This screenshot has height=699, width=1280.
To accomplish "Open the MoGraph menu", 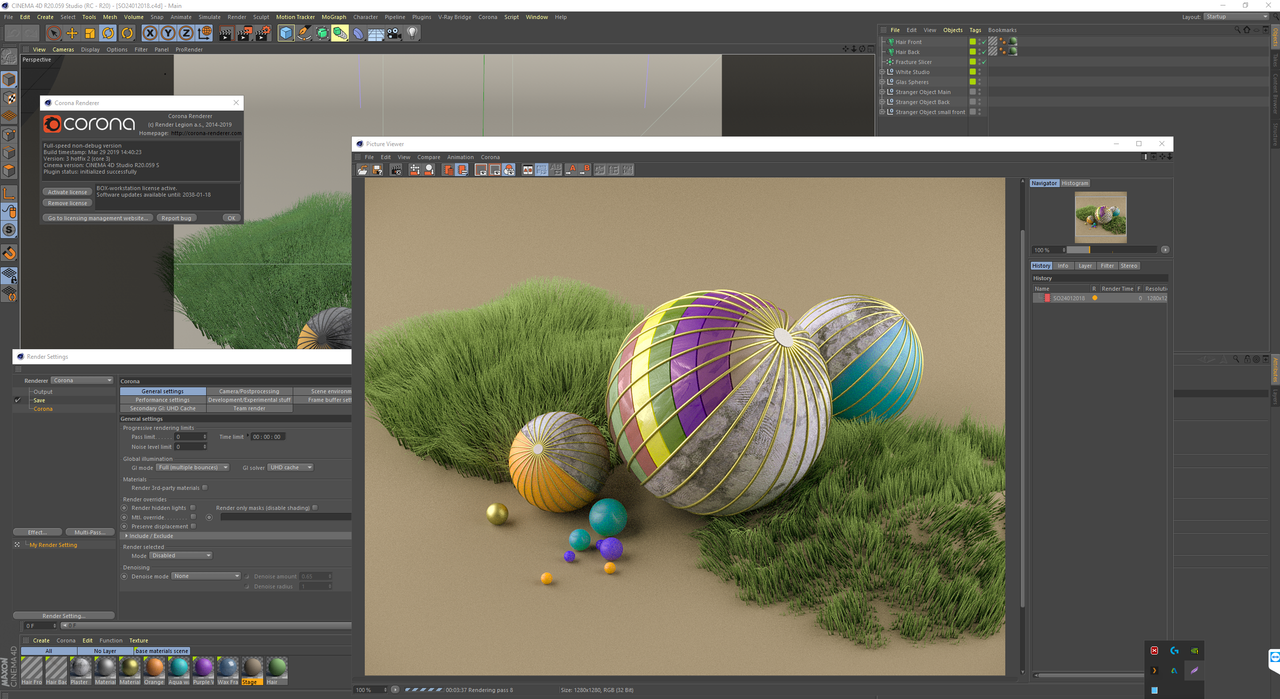I will [333, 17].
